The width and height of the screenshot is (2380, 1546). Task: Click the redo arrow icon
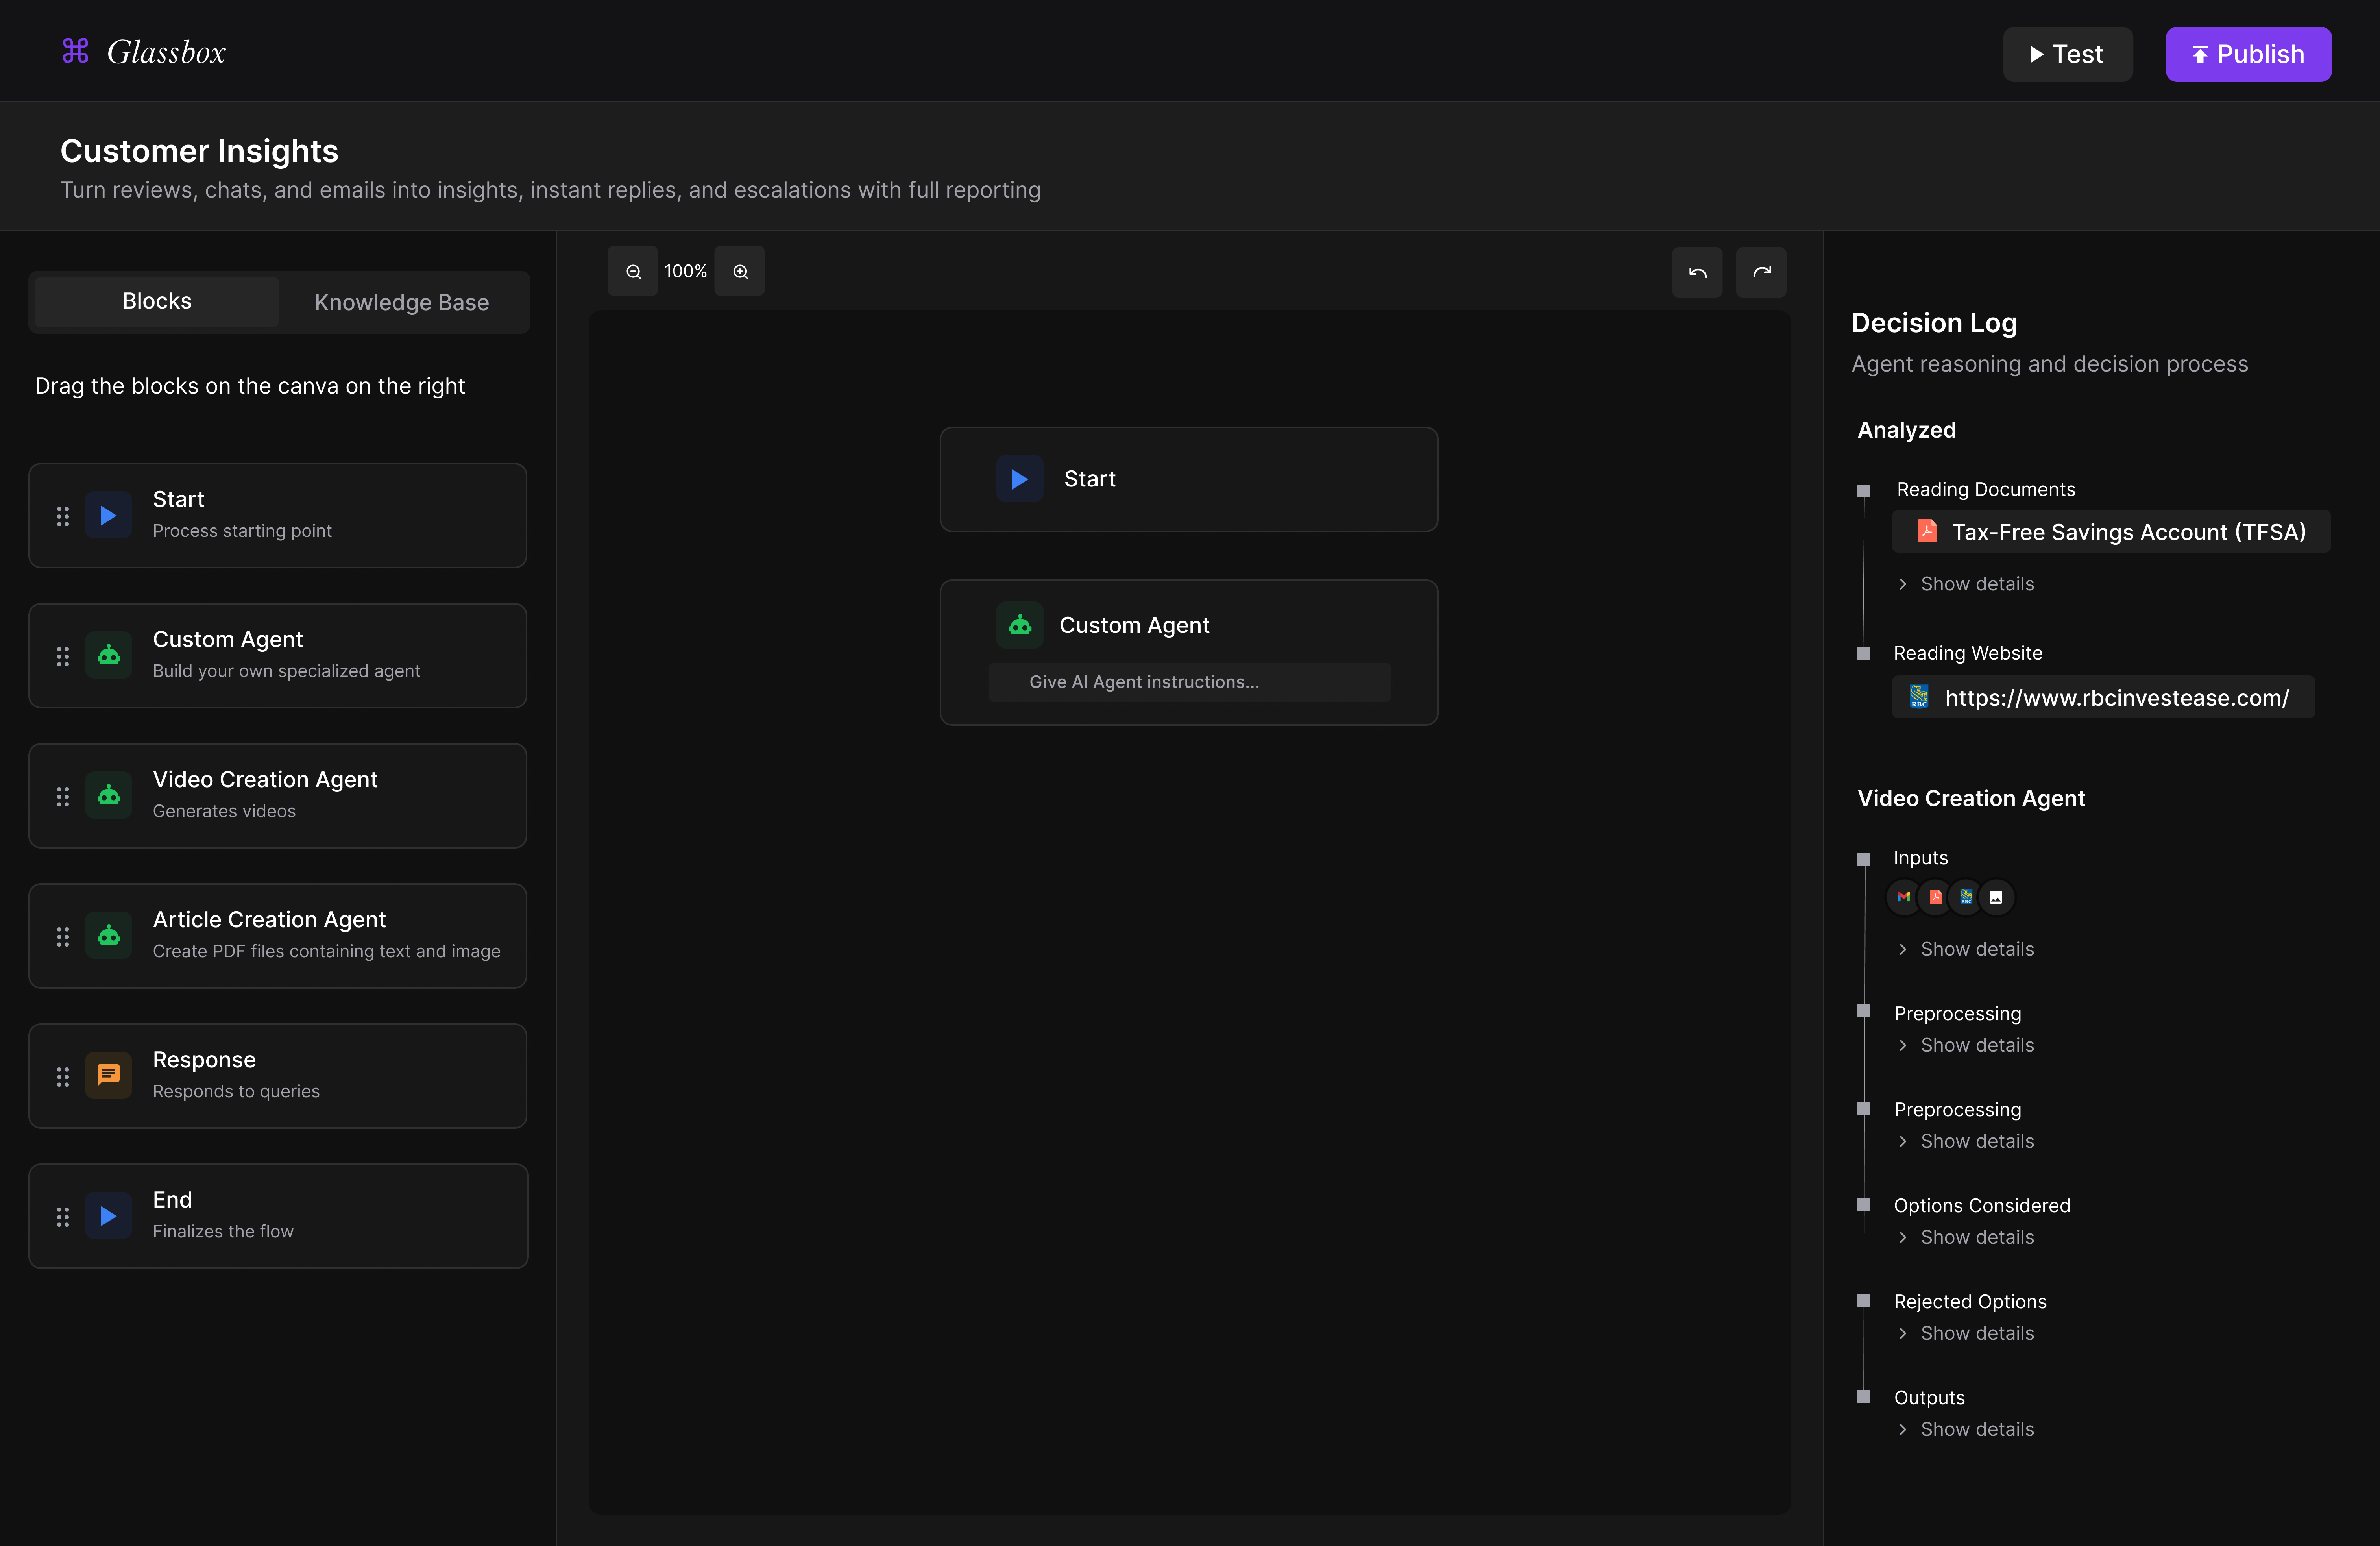(x=1761, y=273)
